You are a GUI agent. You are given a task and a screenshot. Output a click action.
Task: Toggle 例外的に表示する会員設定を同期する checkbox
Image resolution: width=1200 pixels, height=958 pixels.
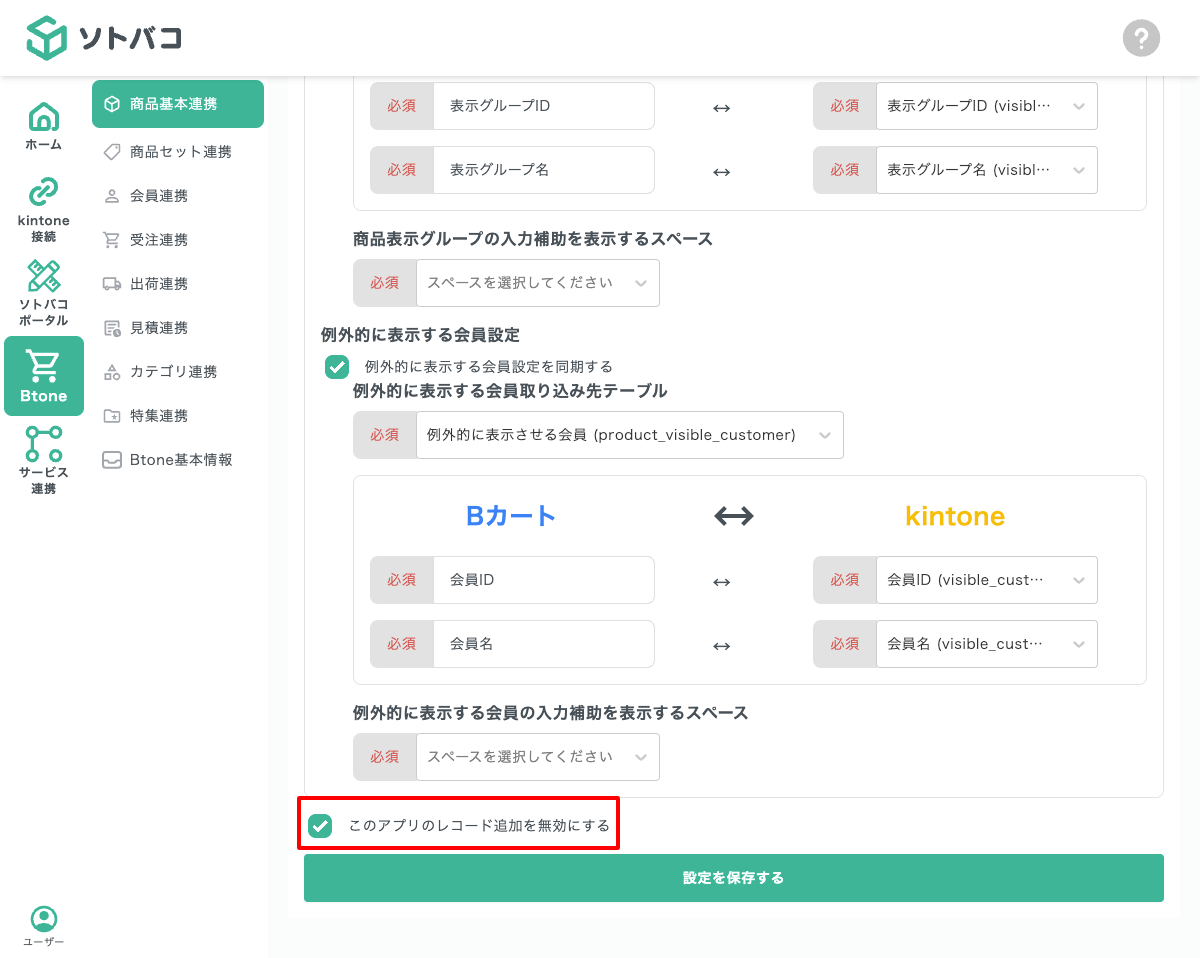coord(337,367)
